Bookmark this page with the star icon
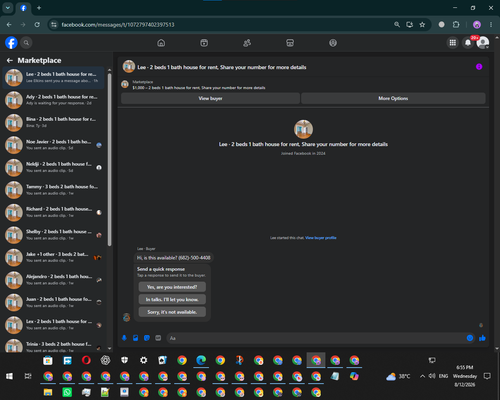Image resolution: width=500 pixels, height=400 pixels. tap(422, 24)
